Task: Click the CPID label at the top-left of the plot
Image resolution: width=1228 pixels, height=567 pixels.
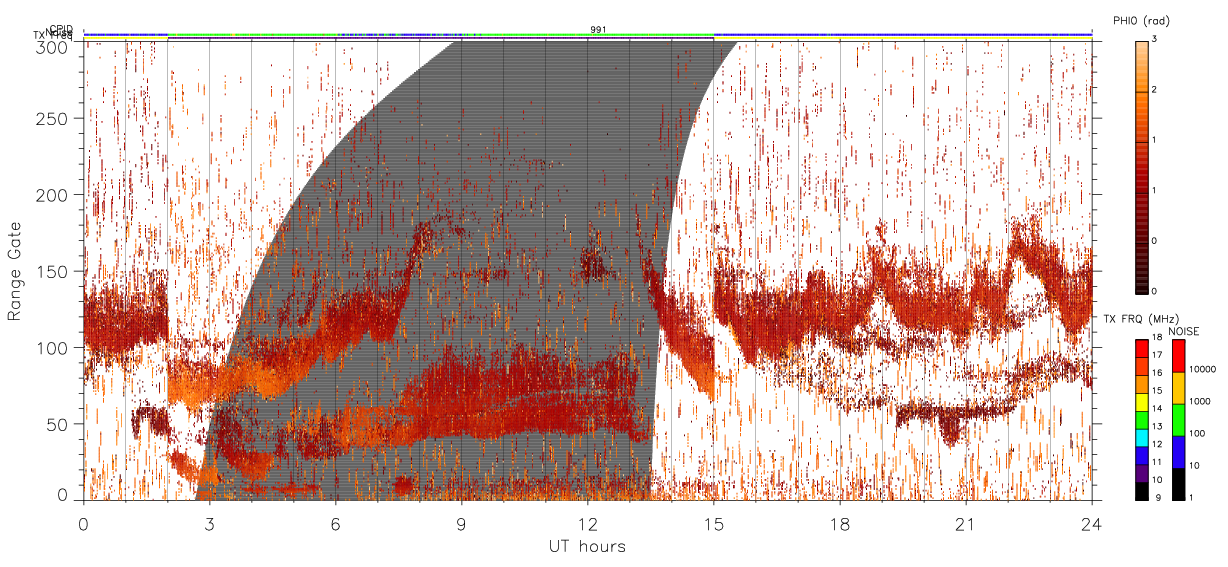Action: coord(62,29)
